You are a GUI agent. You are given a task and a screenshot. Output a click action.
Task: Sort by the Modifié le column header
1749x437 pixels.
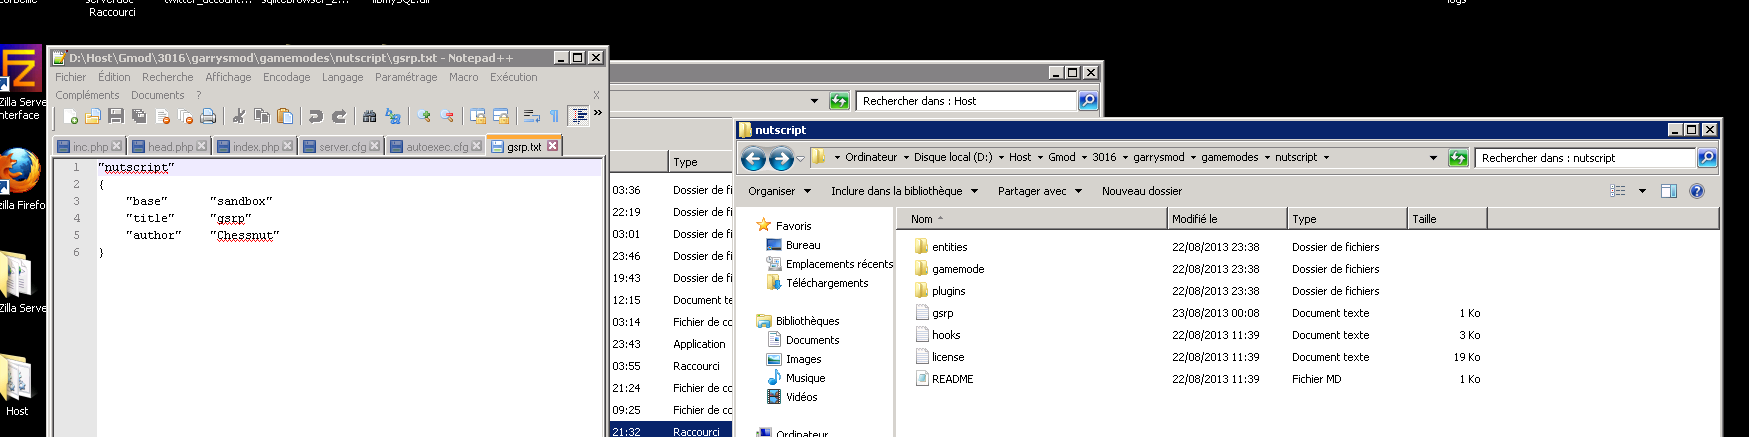(x=1226, y=218)
